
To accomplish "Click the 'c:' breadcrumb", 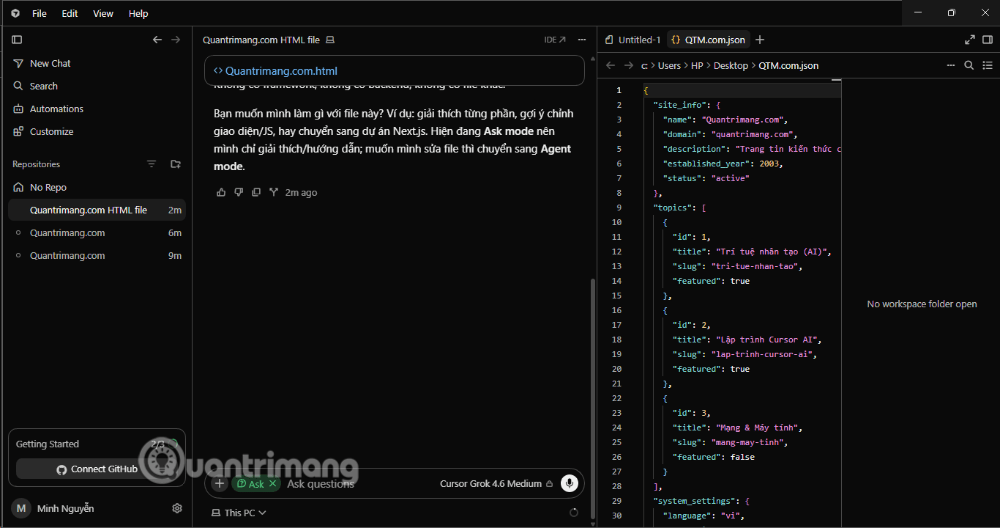I will 644,66.
